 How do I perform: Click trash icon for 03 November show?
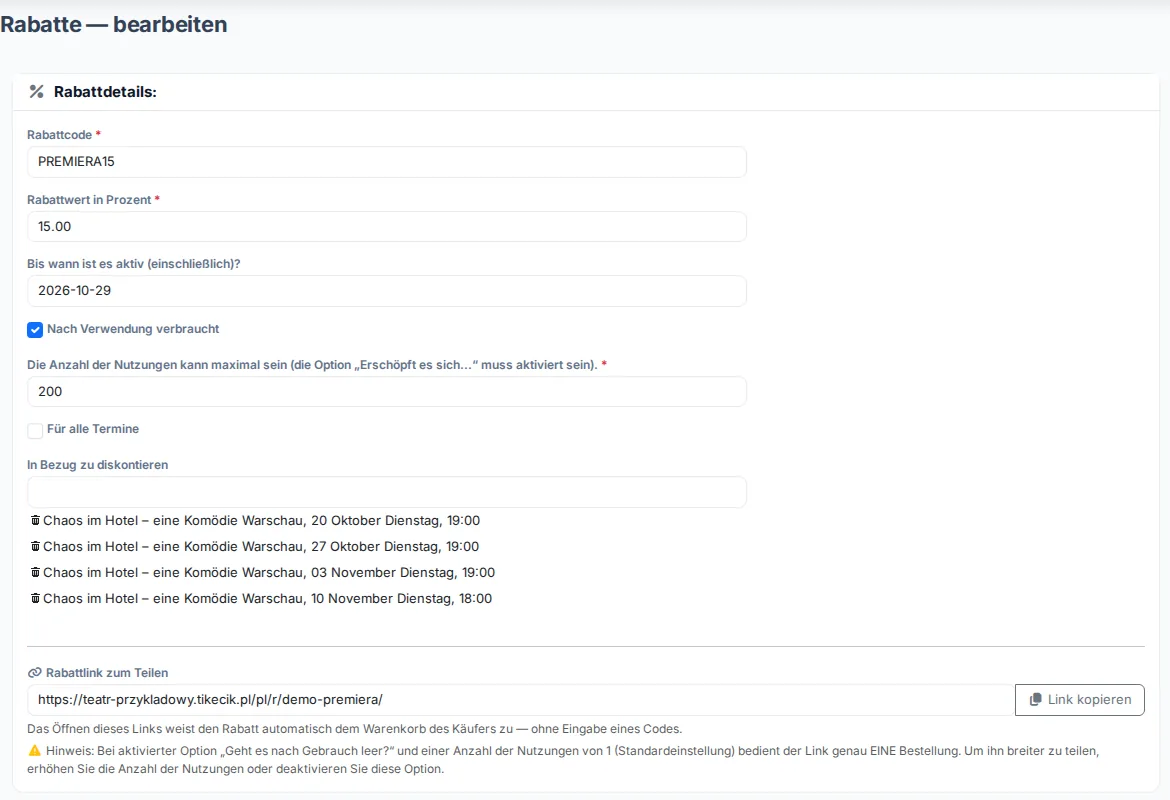pos(35,572)
